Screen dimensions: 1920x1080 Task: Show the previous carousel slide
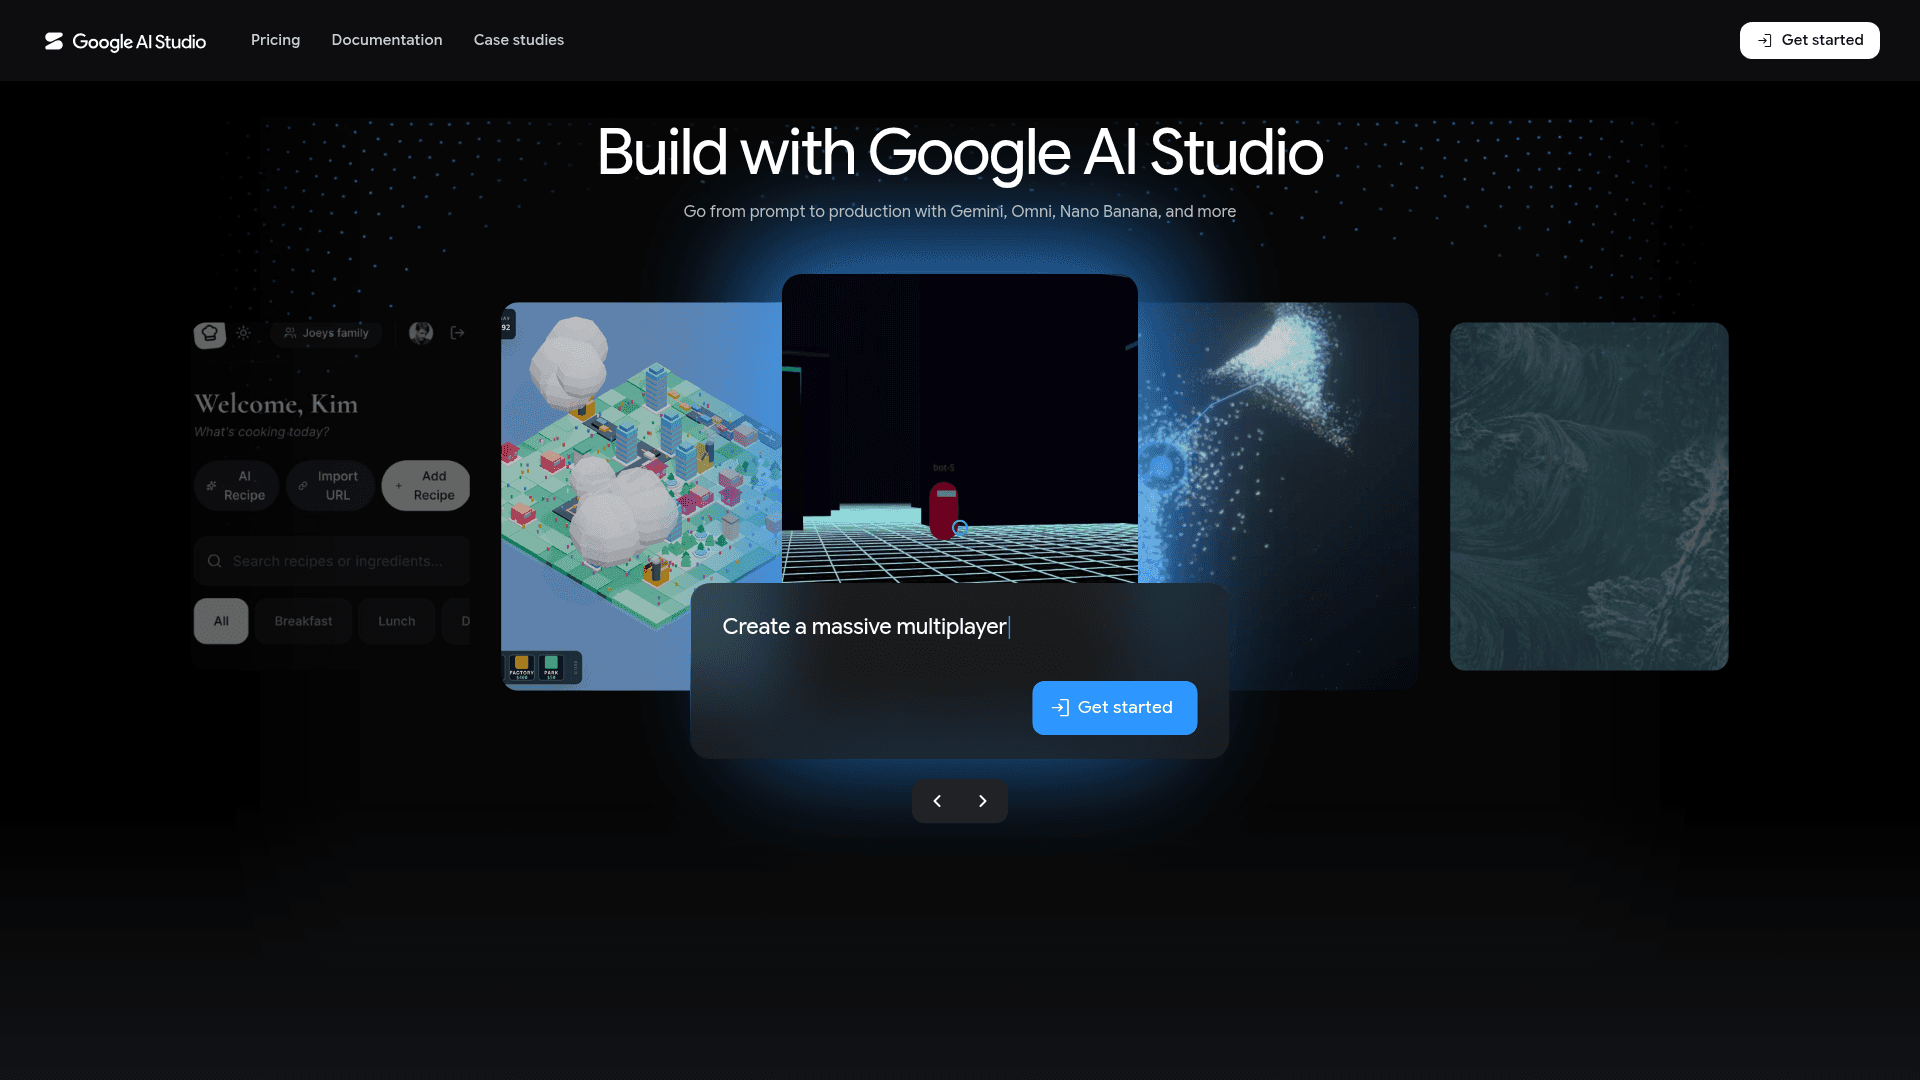pos(937,801)
